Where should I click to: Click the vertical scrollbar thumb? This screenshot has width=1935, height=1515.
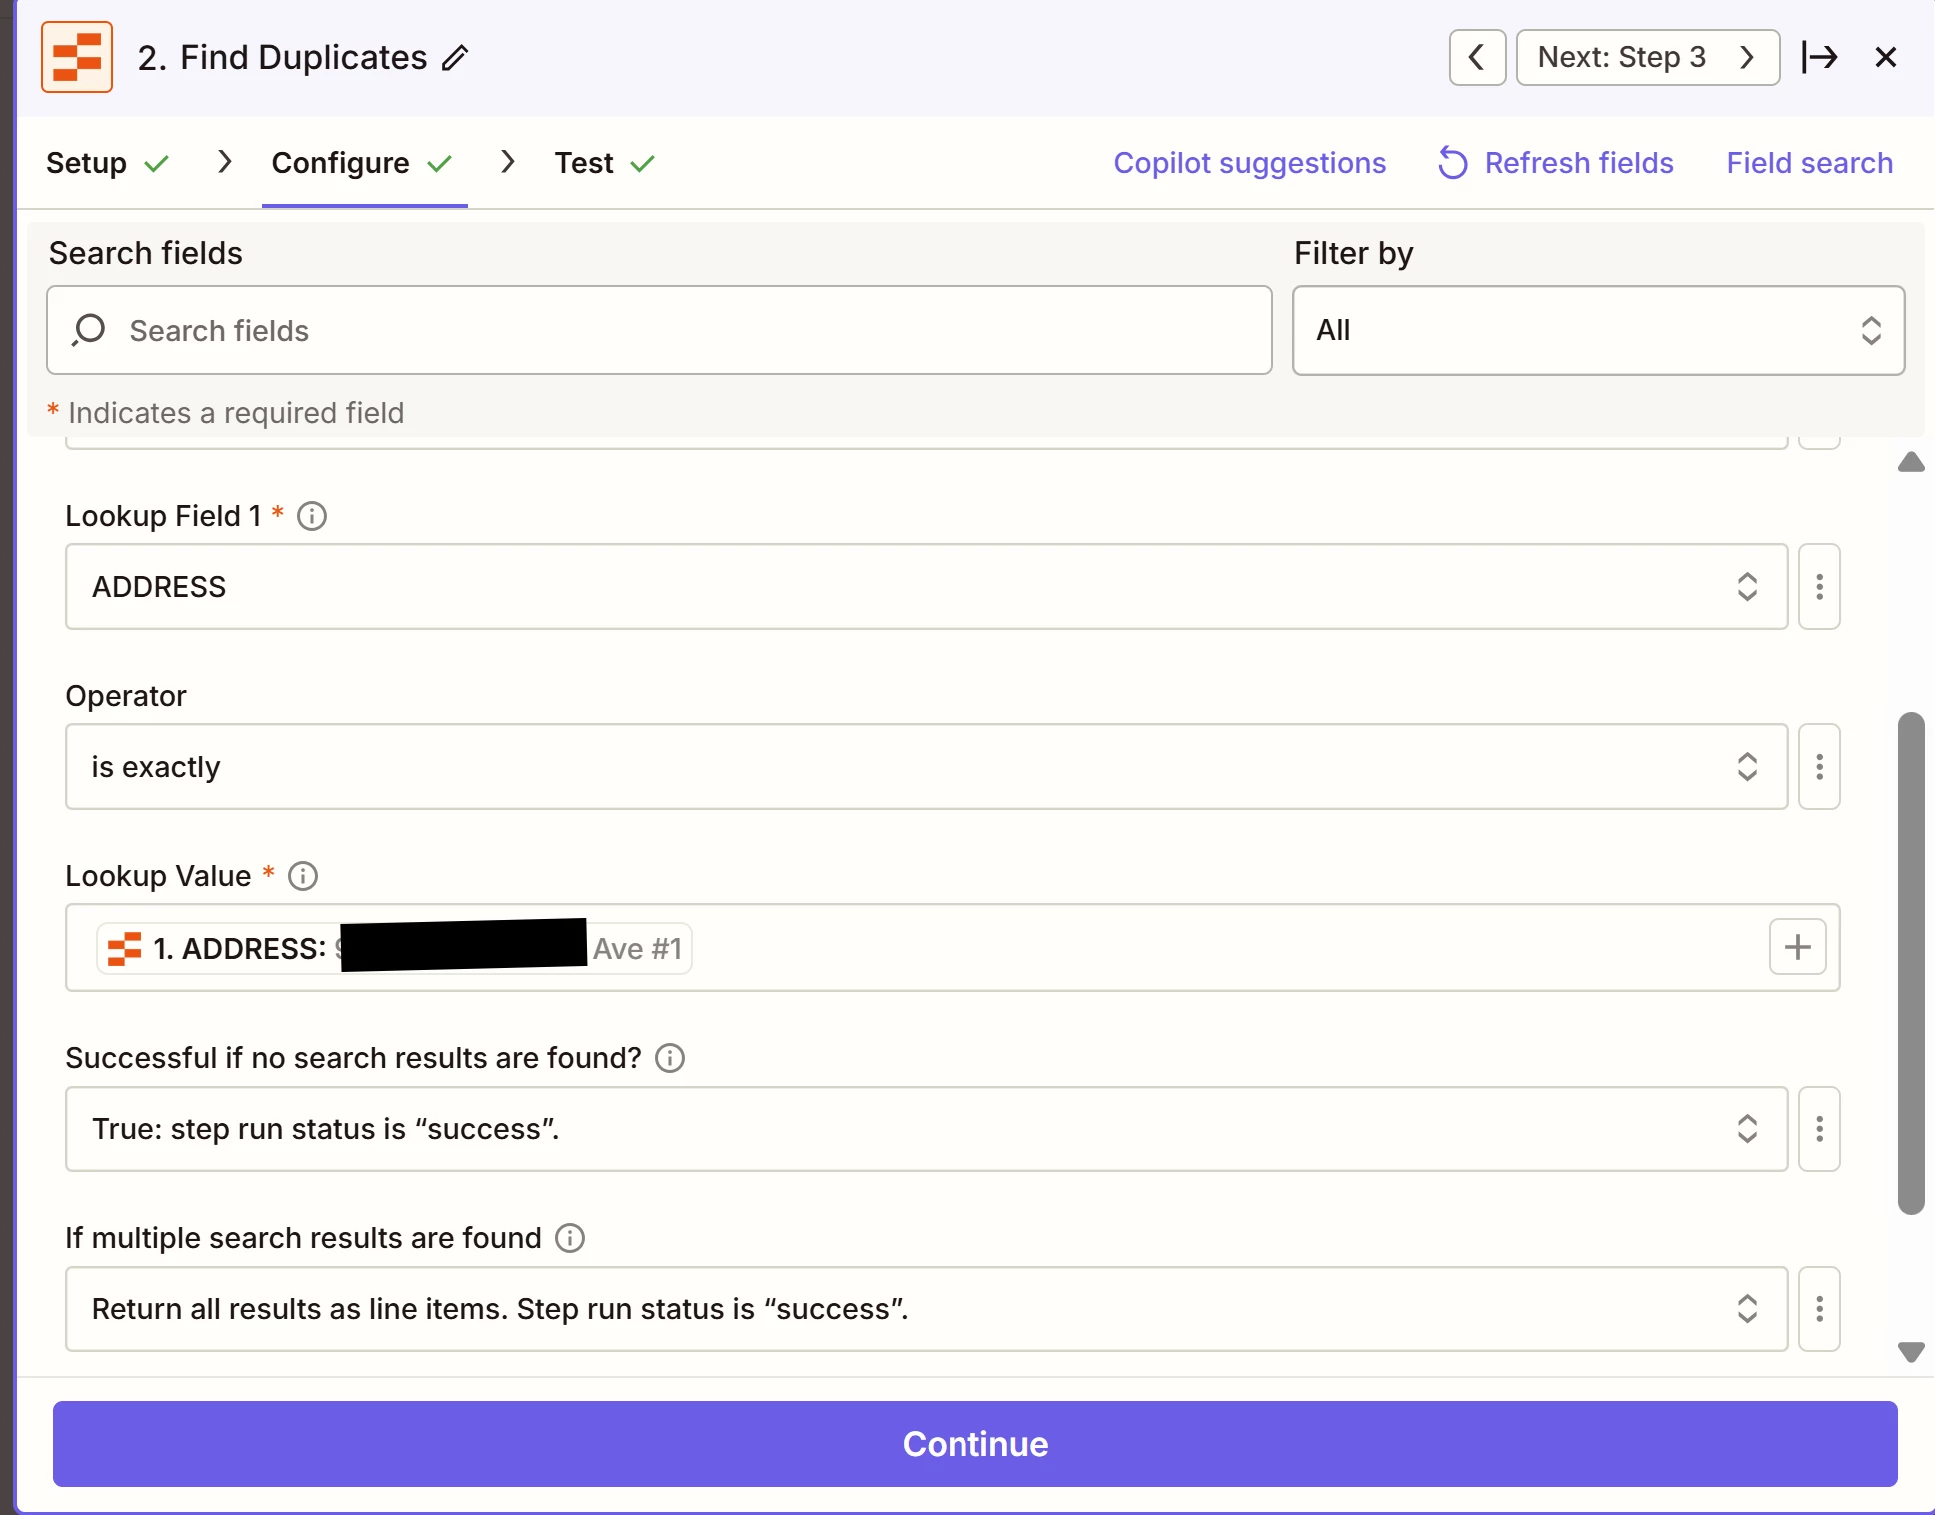[x=1911, y=963]
